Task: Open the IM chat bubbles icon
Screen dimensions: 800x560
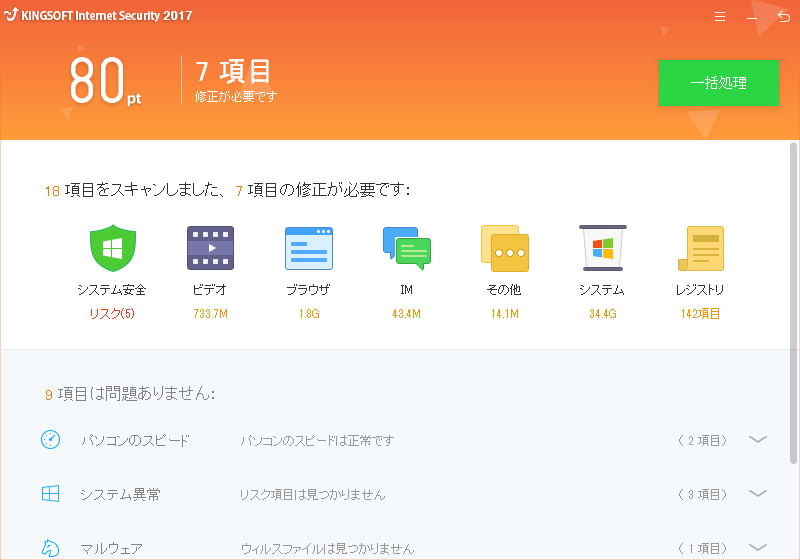Action: tap(407, 248)
